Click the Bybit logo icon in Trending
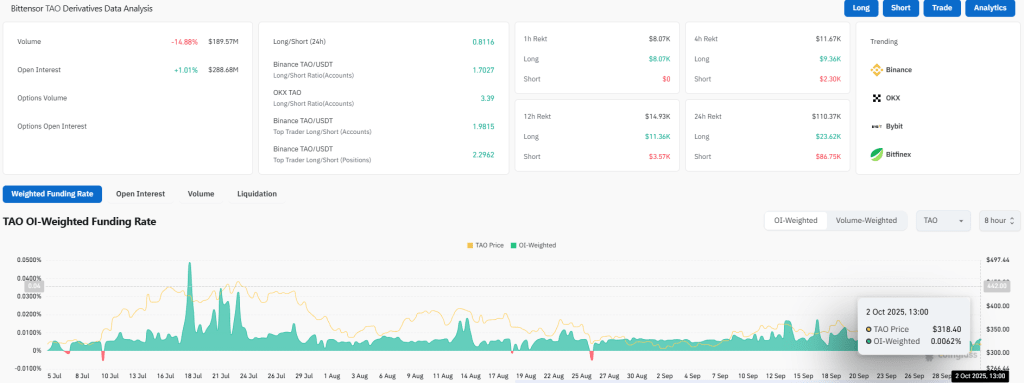1024x383 pixels. tap(876, 126)
